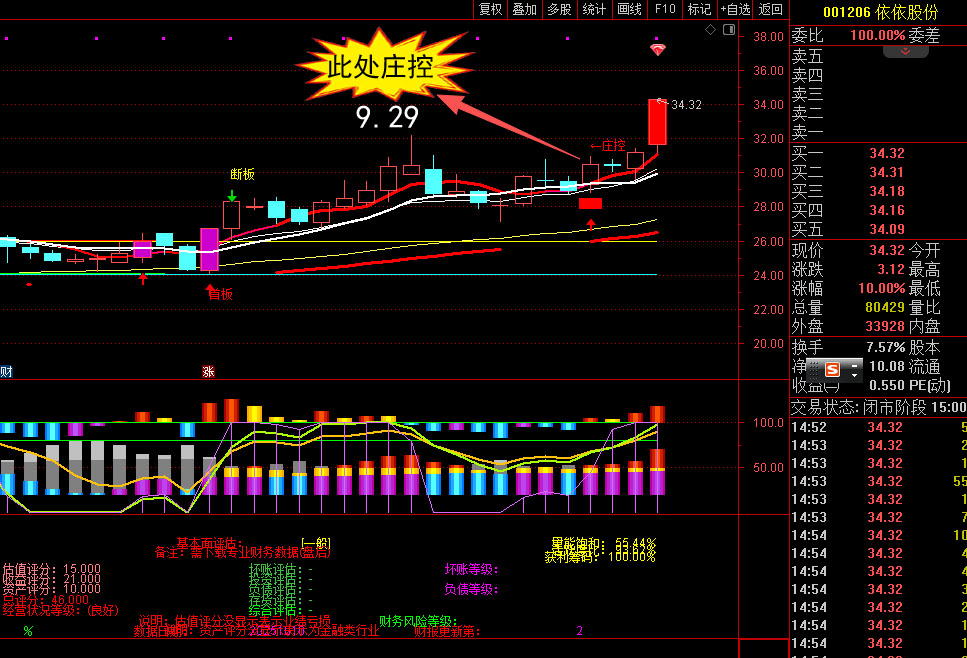The image size is (967, 658).
Task: Click the red gem marker icon
Action: pos(657,49)
